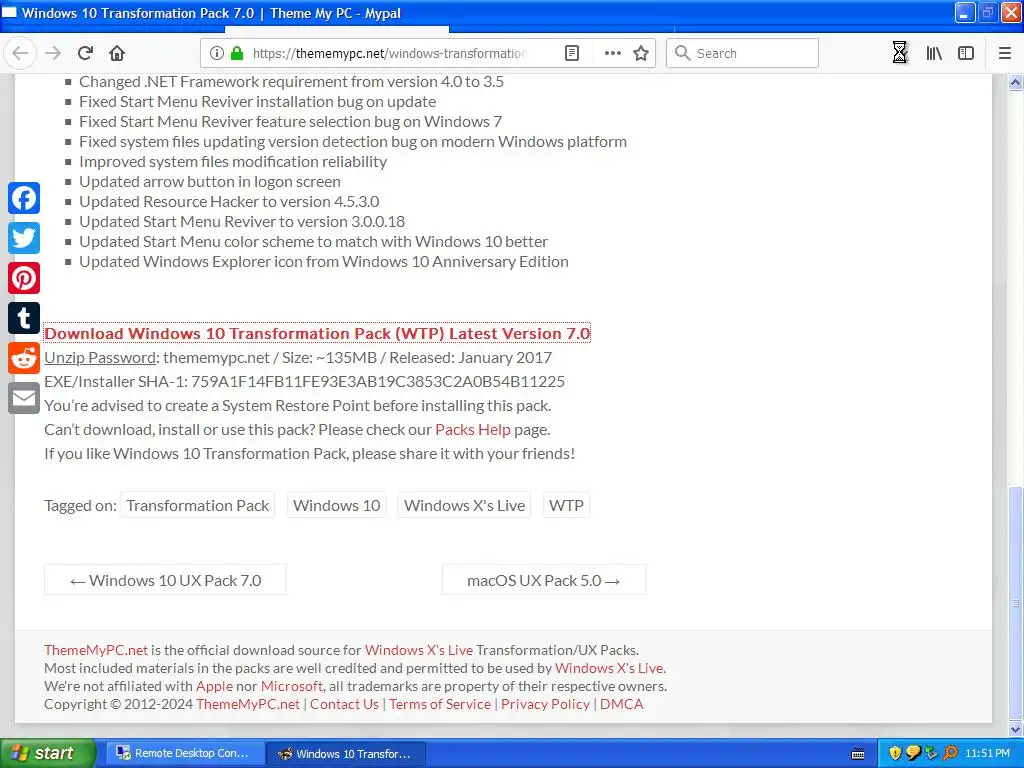Click the green secure connection padlock
The image size is (1024, 768).
[237, 54]
